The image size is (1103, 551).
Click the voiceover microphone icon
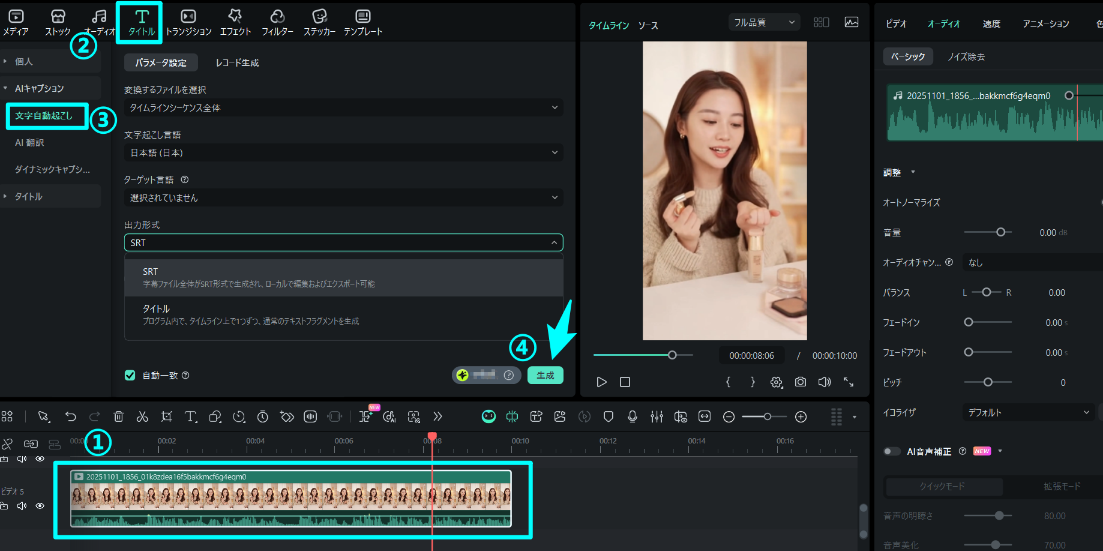[632, 416]
